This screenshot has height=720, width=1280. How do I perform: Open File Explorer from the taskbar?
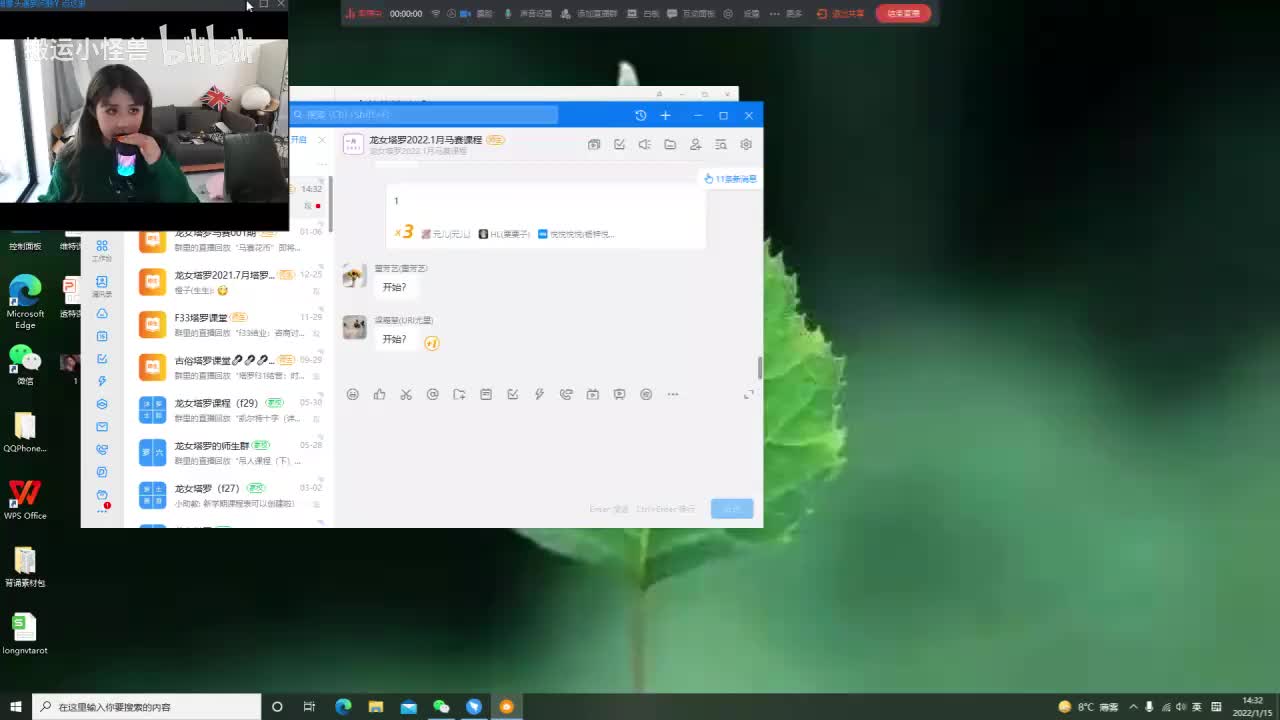click(376, 707)
